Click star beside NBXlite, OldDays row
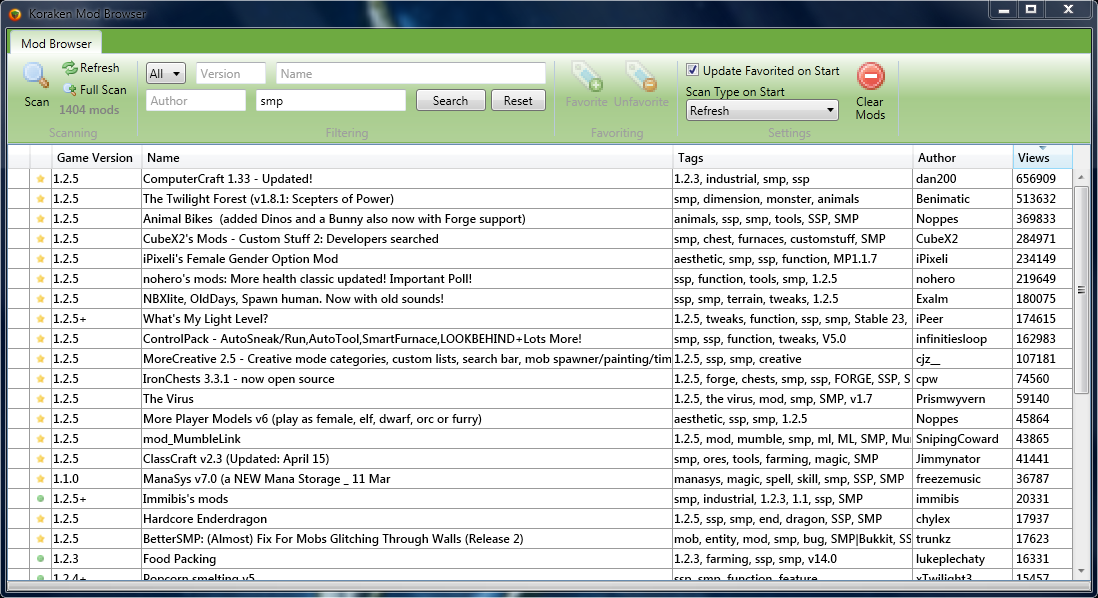Viewport: 1098px width, 598px height. point(41,299)
